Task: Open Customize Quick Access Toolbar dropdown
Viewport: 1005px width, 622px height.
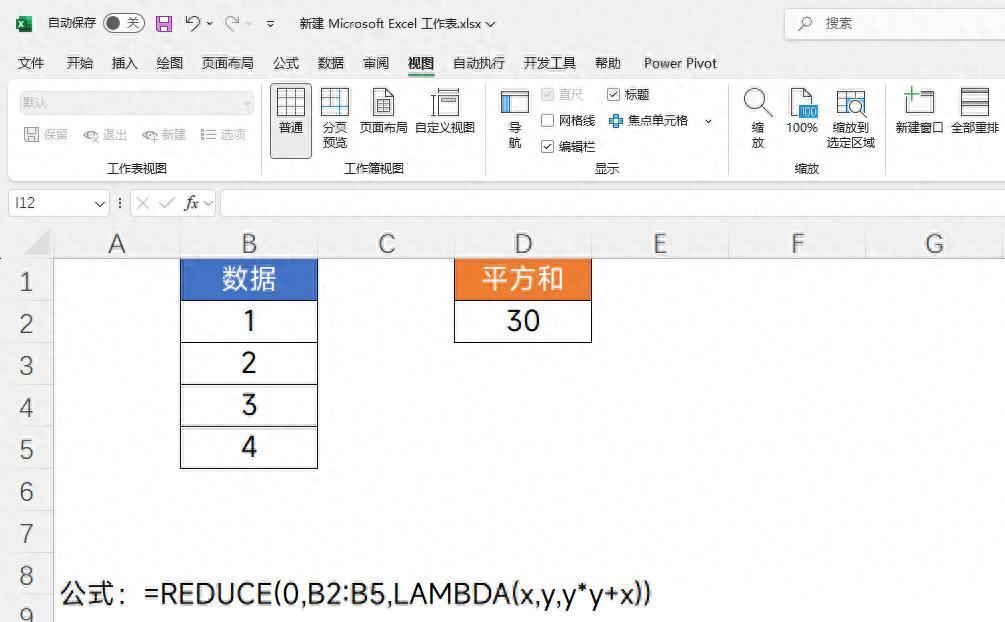Action: point(270,24)
